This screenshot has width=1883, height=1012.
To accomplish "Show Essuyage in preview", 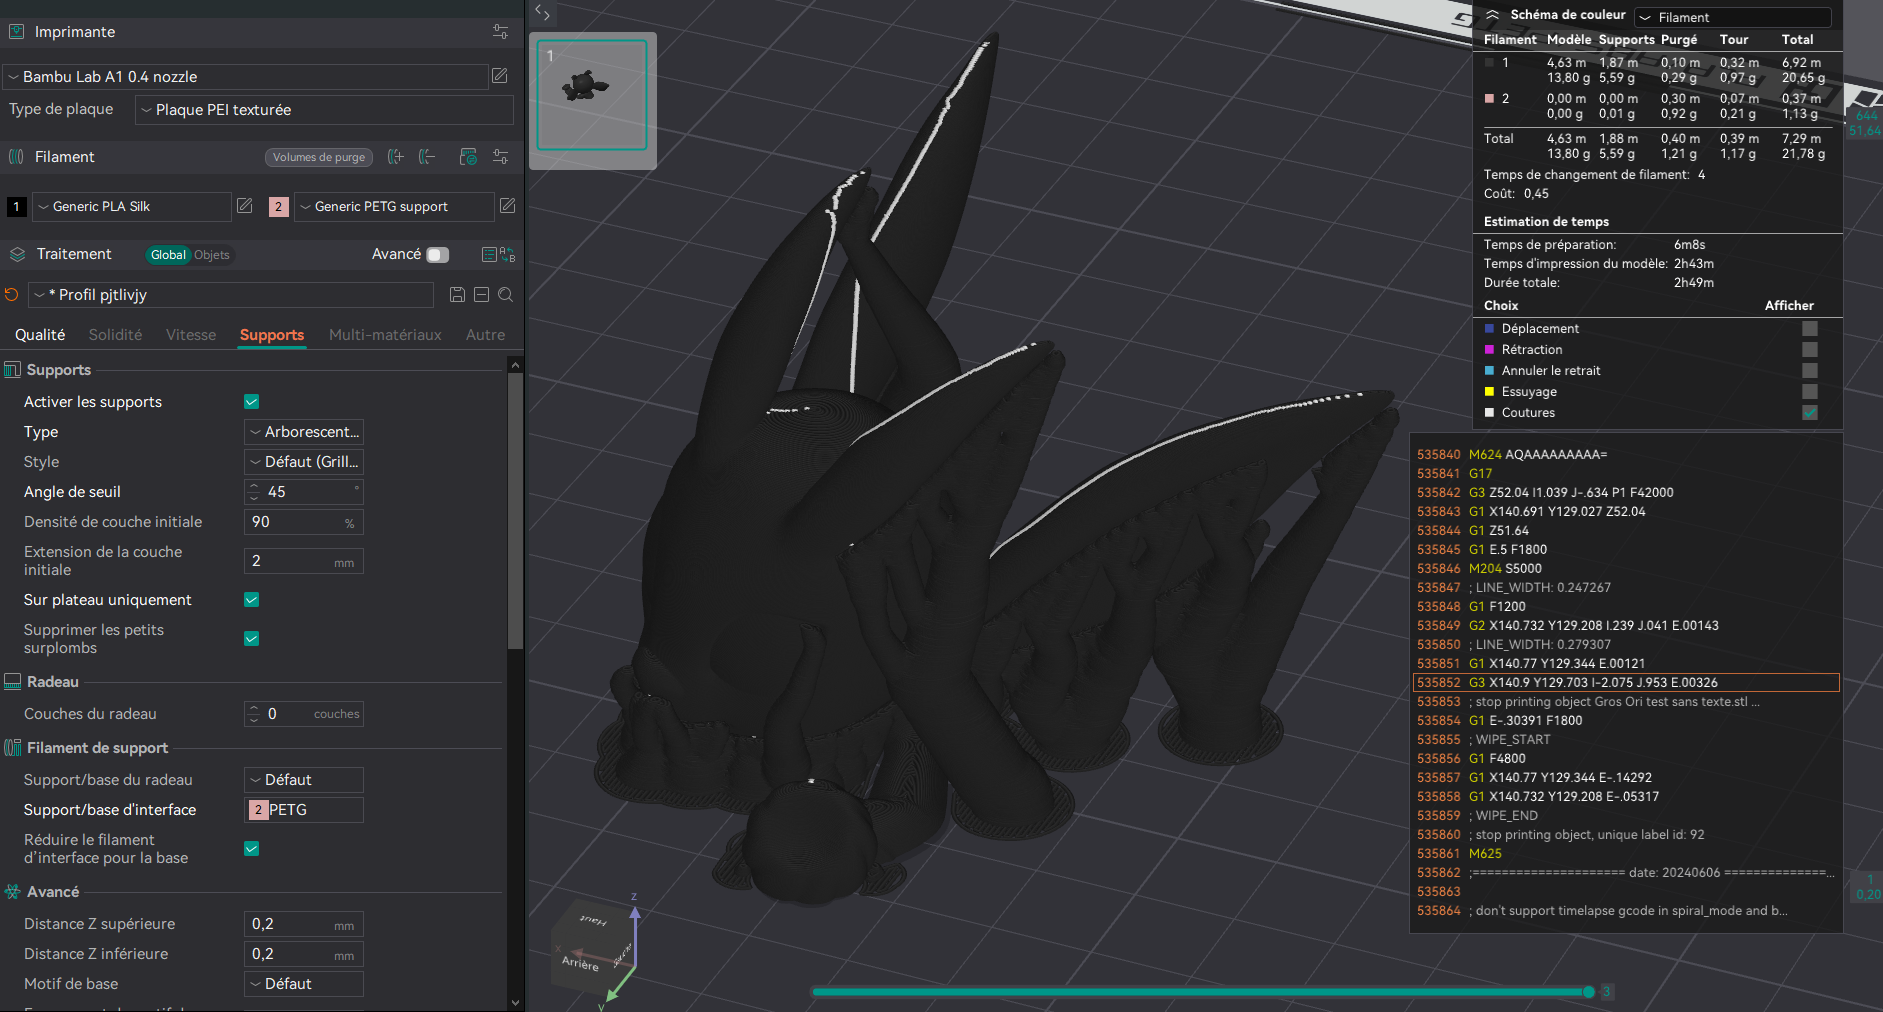I will pyautogui.click(x=1810, y=392).
